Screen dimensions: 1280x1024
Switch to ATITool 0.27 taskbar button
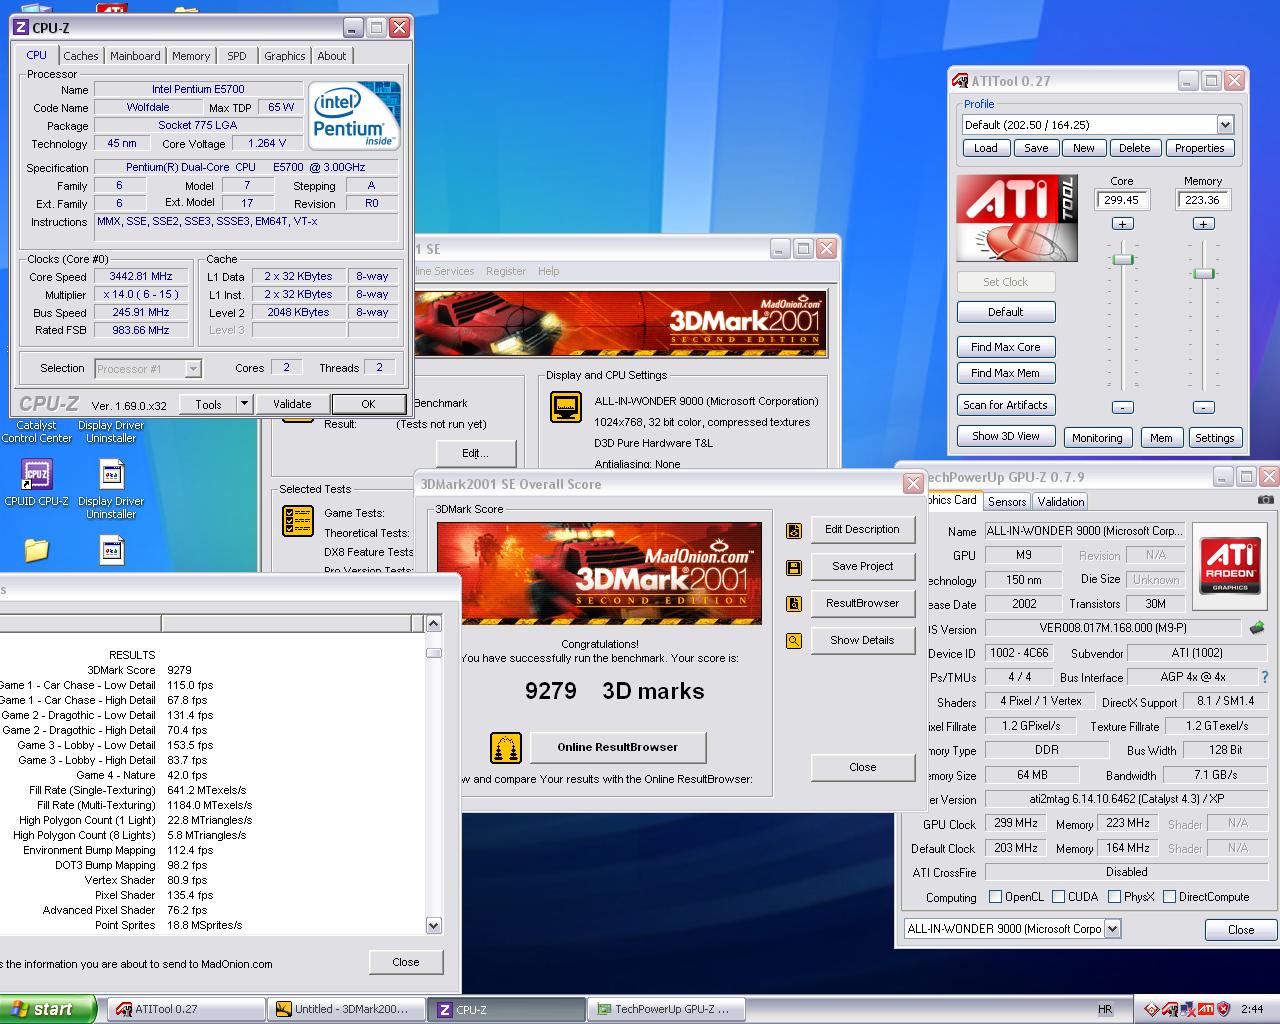187,1009
